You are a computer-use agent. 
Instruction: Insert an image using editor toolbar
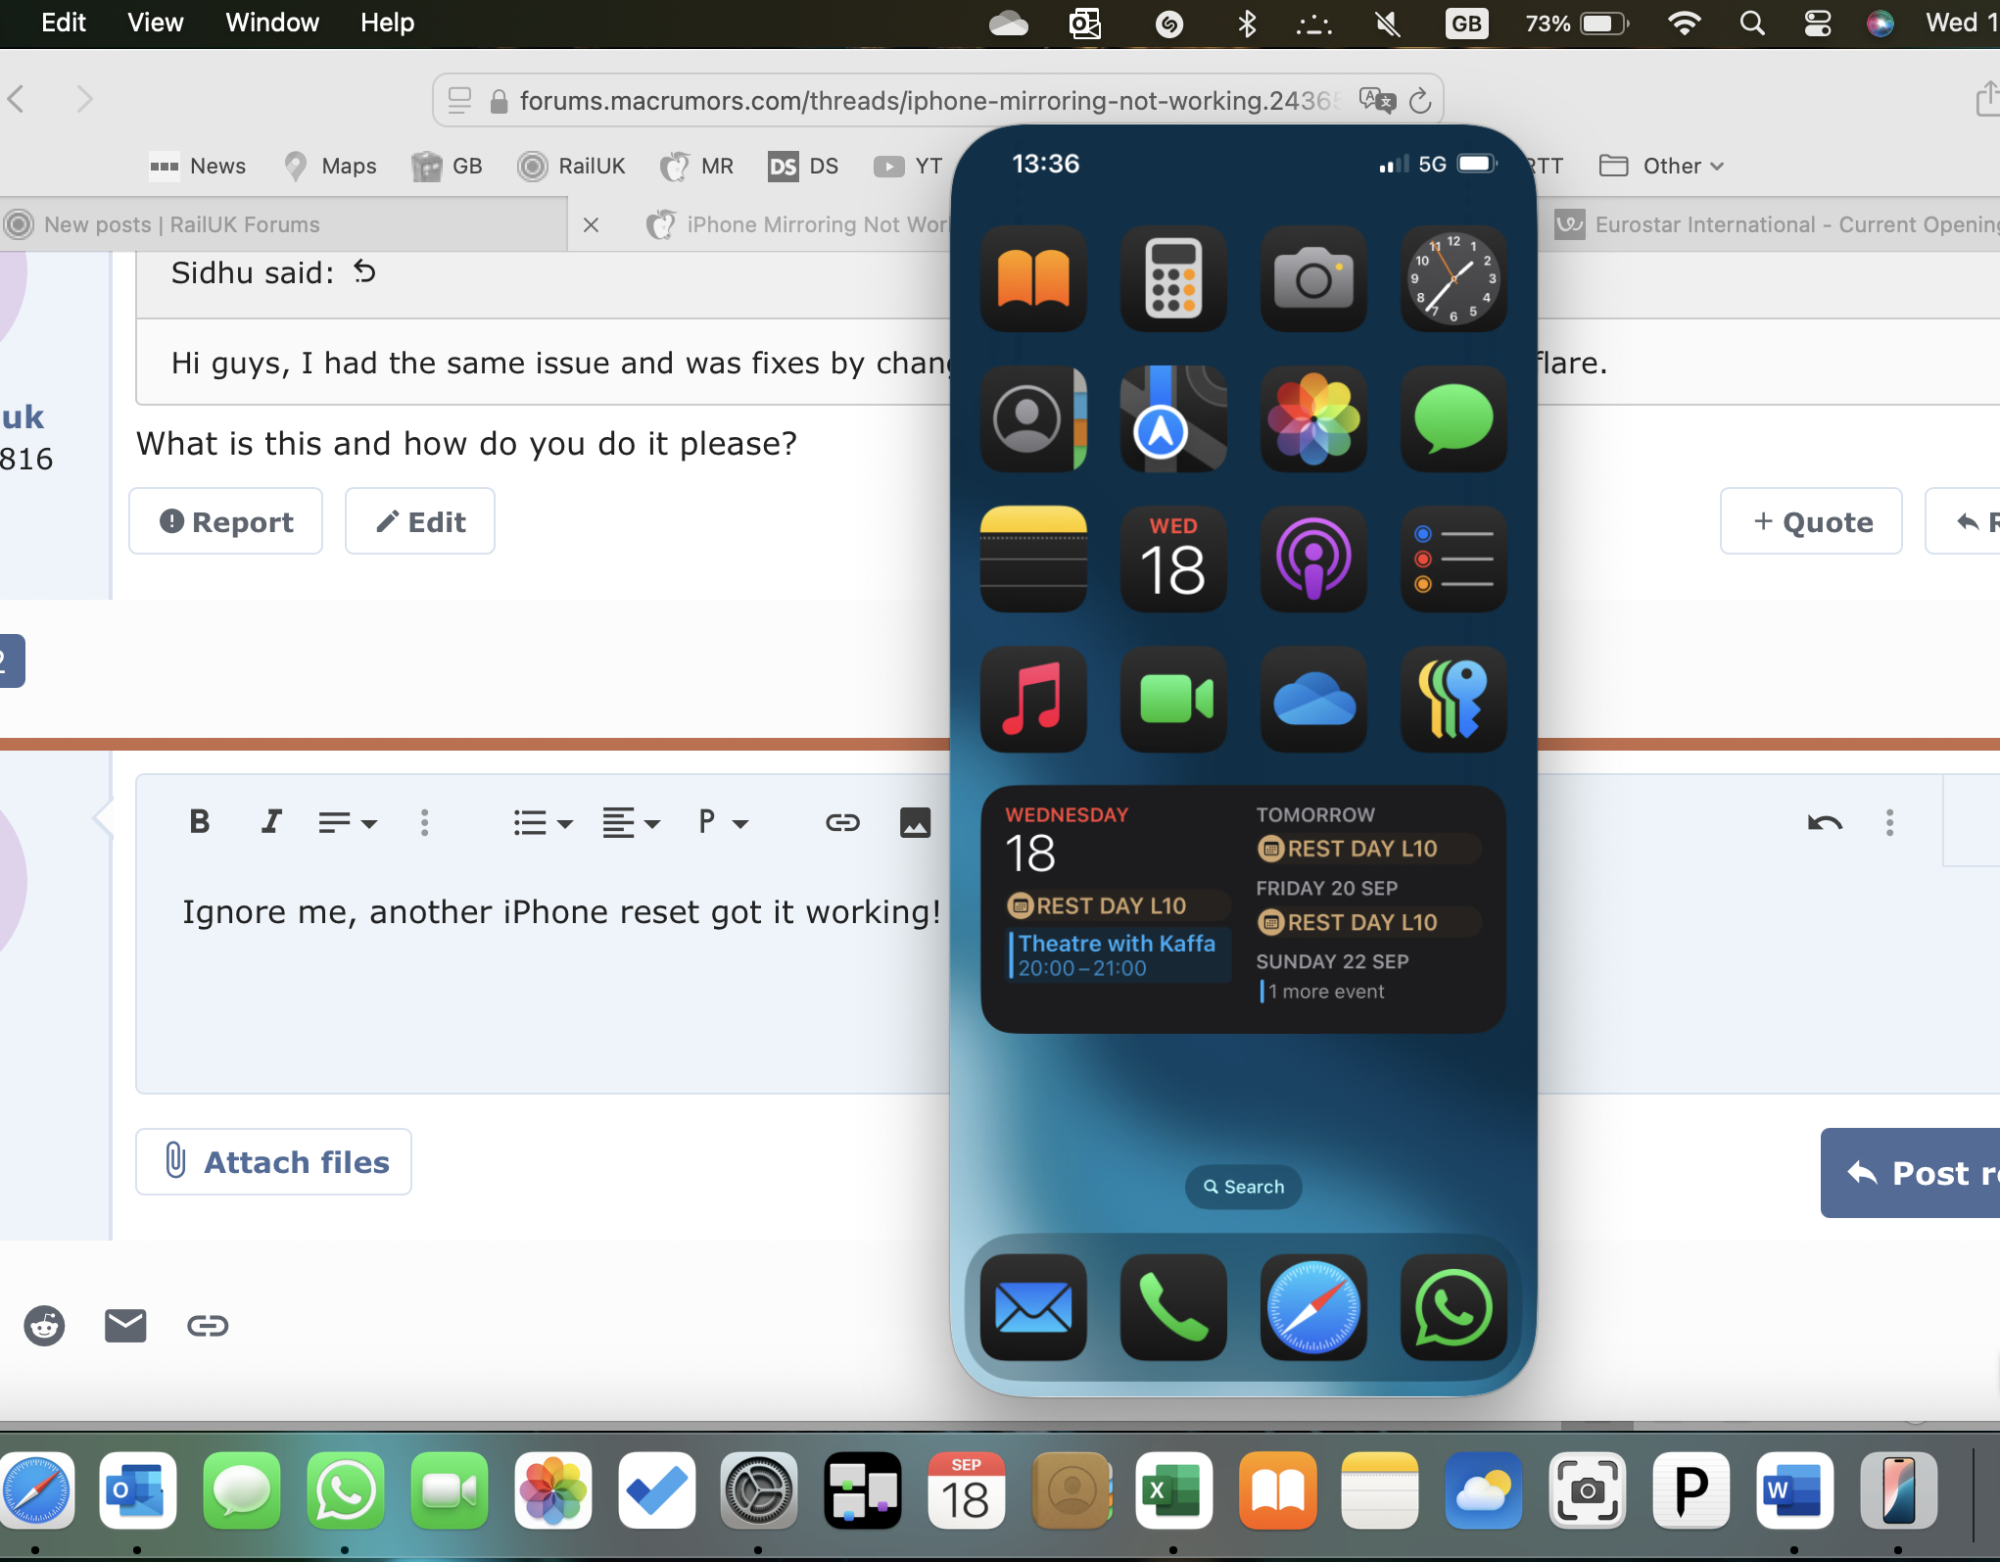click(x=914, y=822)
